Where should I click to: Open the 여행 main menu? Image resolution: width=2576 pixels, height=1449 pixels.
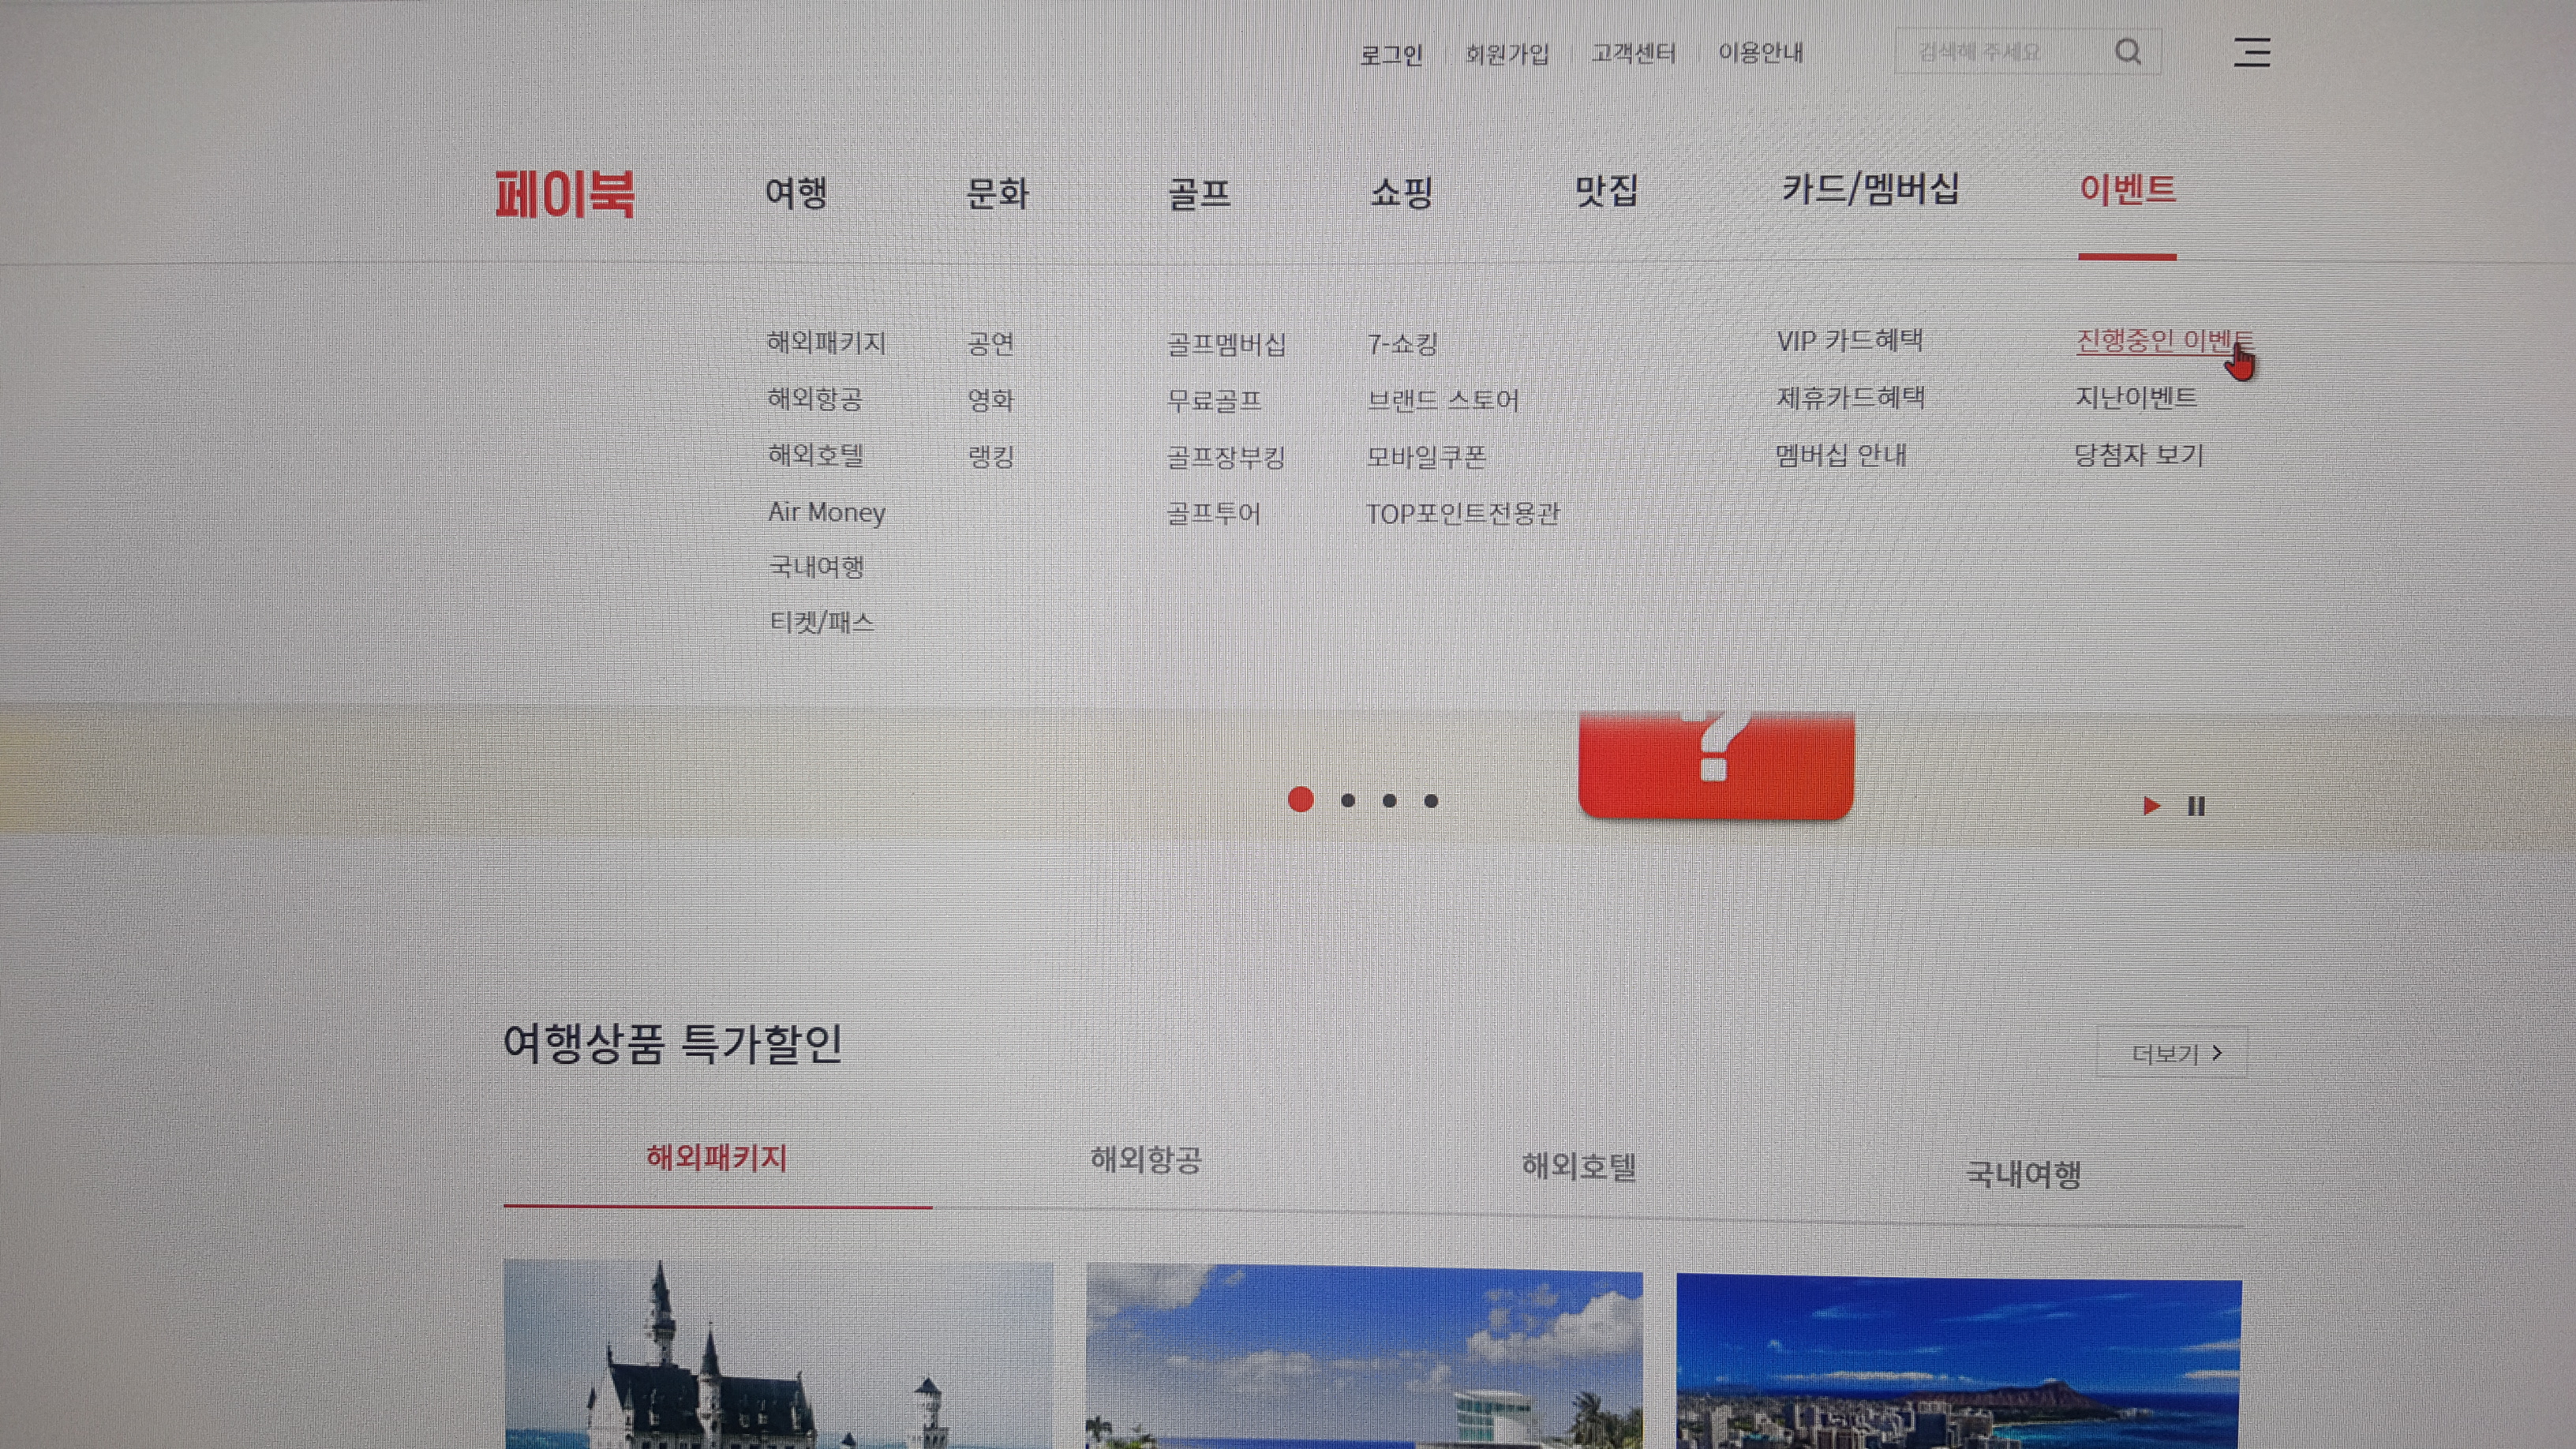tap(796, 192)
